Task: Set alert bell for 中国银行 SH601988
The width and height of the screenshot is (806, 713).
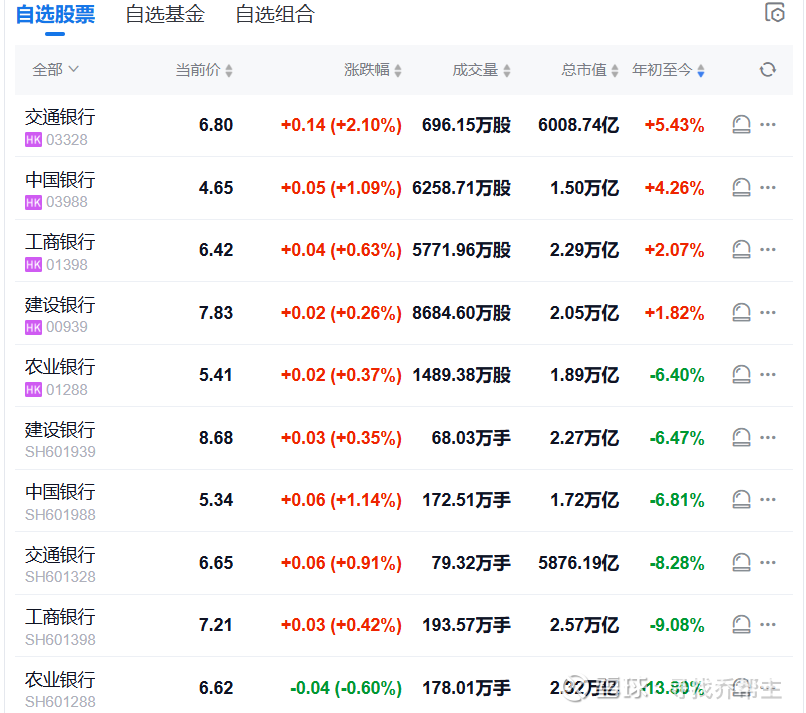Action: coord(741,499)
